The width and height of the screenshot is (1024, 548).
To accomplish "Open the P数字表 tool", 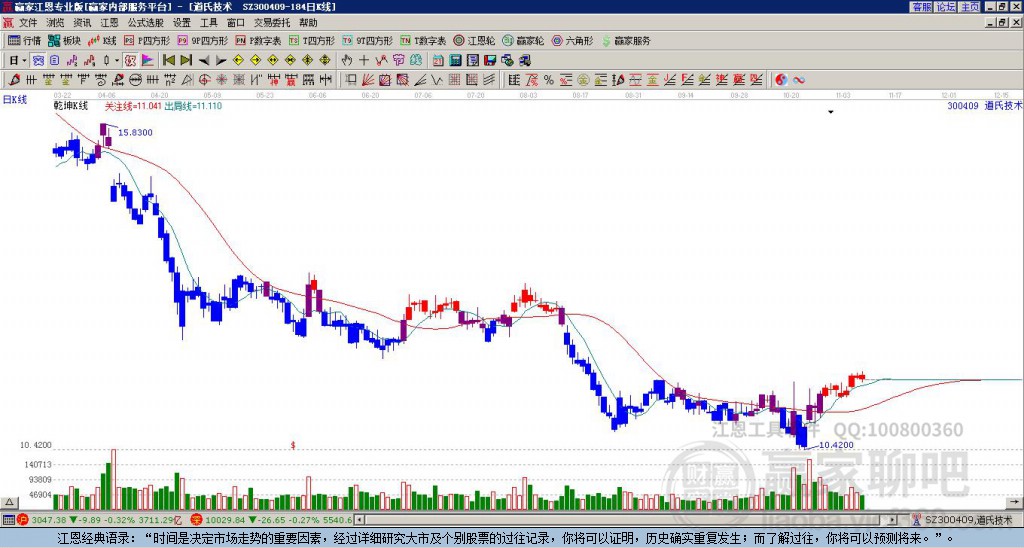I will click(x=258, y=40).
